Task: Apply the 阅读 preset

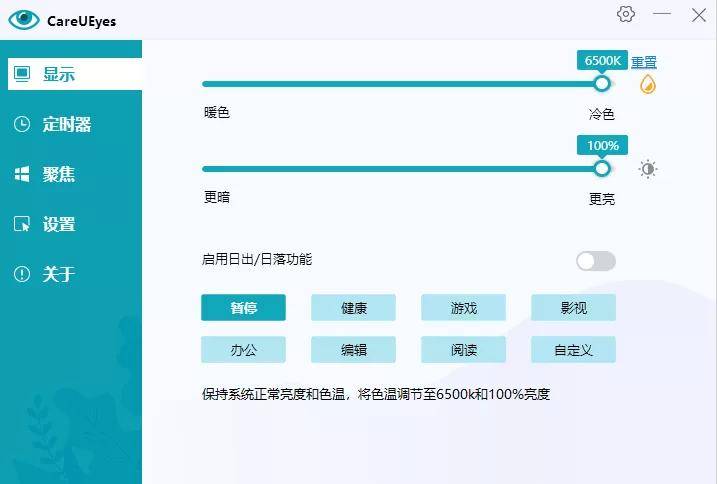Action: click(x=463, y=350)
